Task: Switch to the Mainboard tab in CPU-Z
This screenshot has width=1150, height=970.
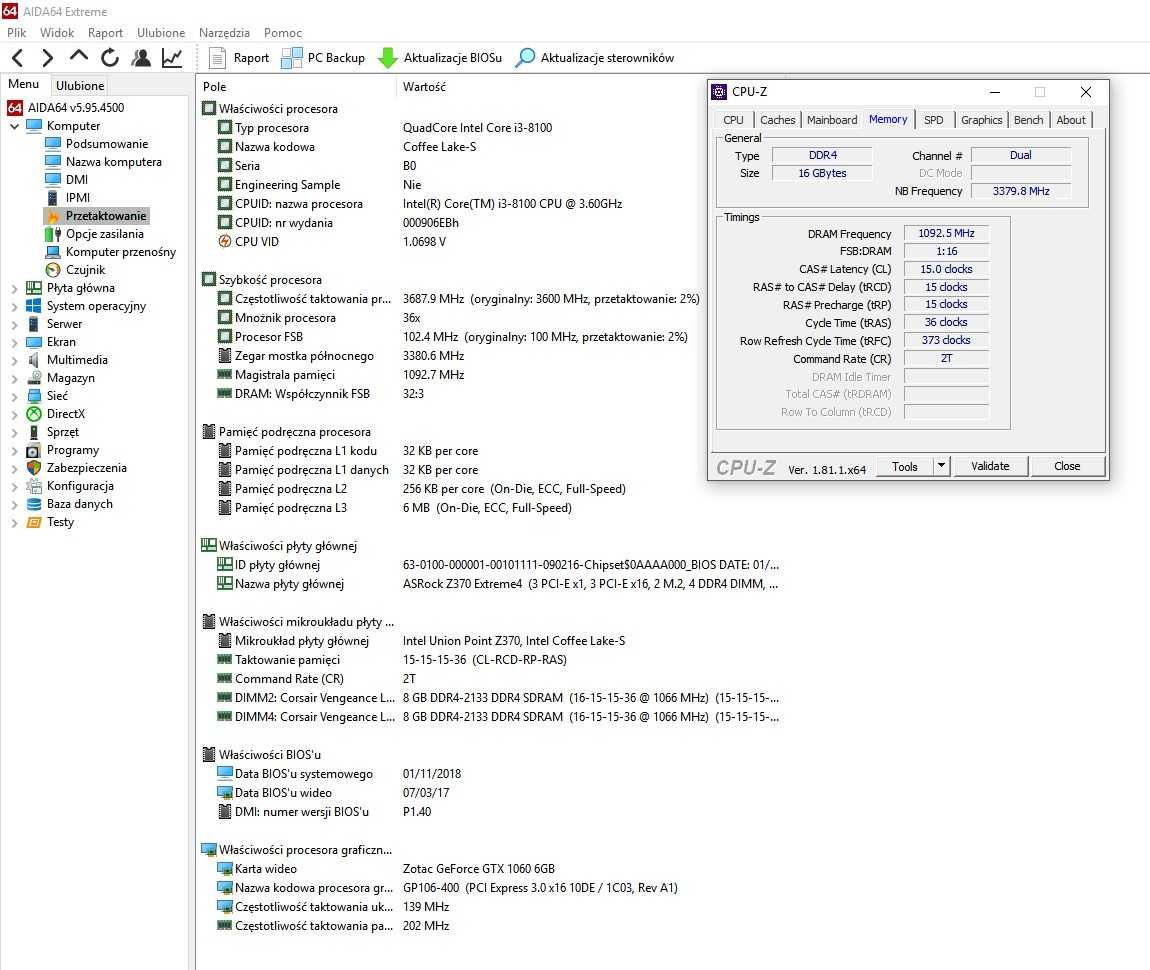Action: tap(832, 120)
